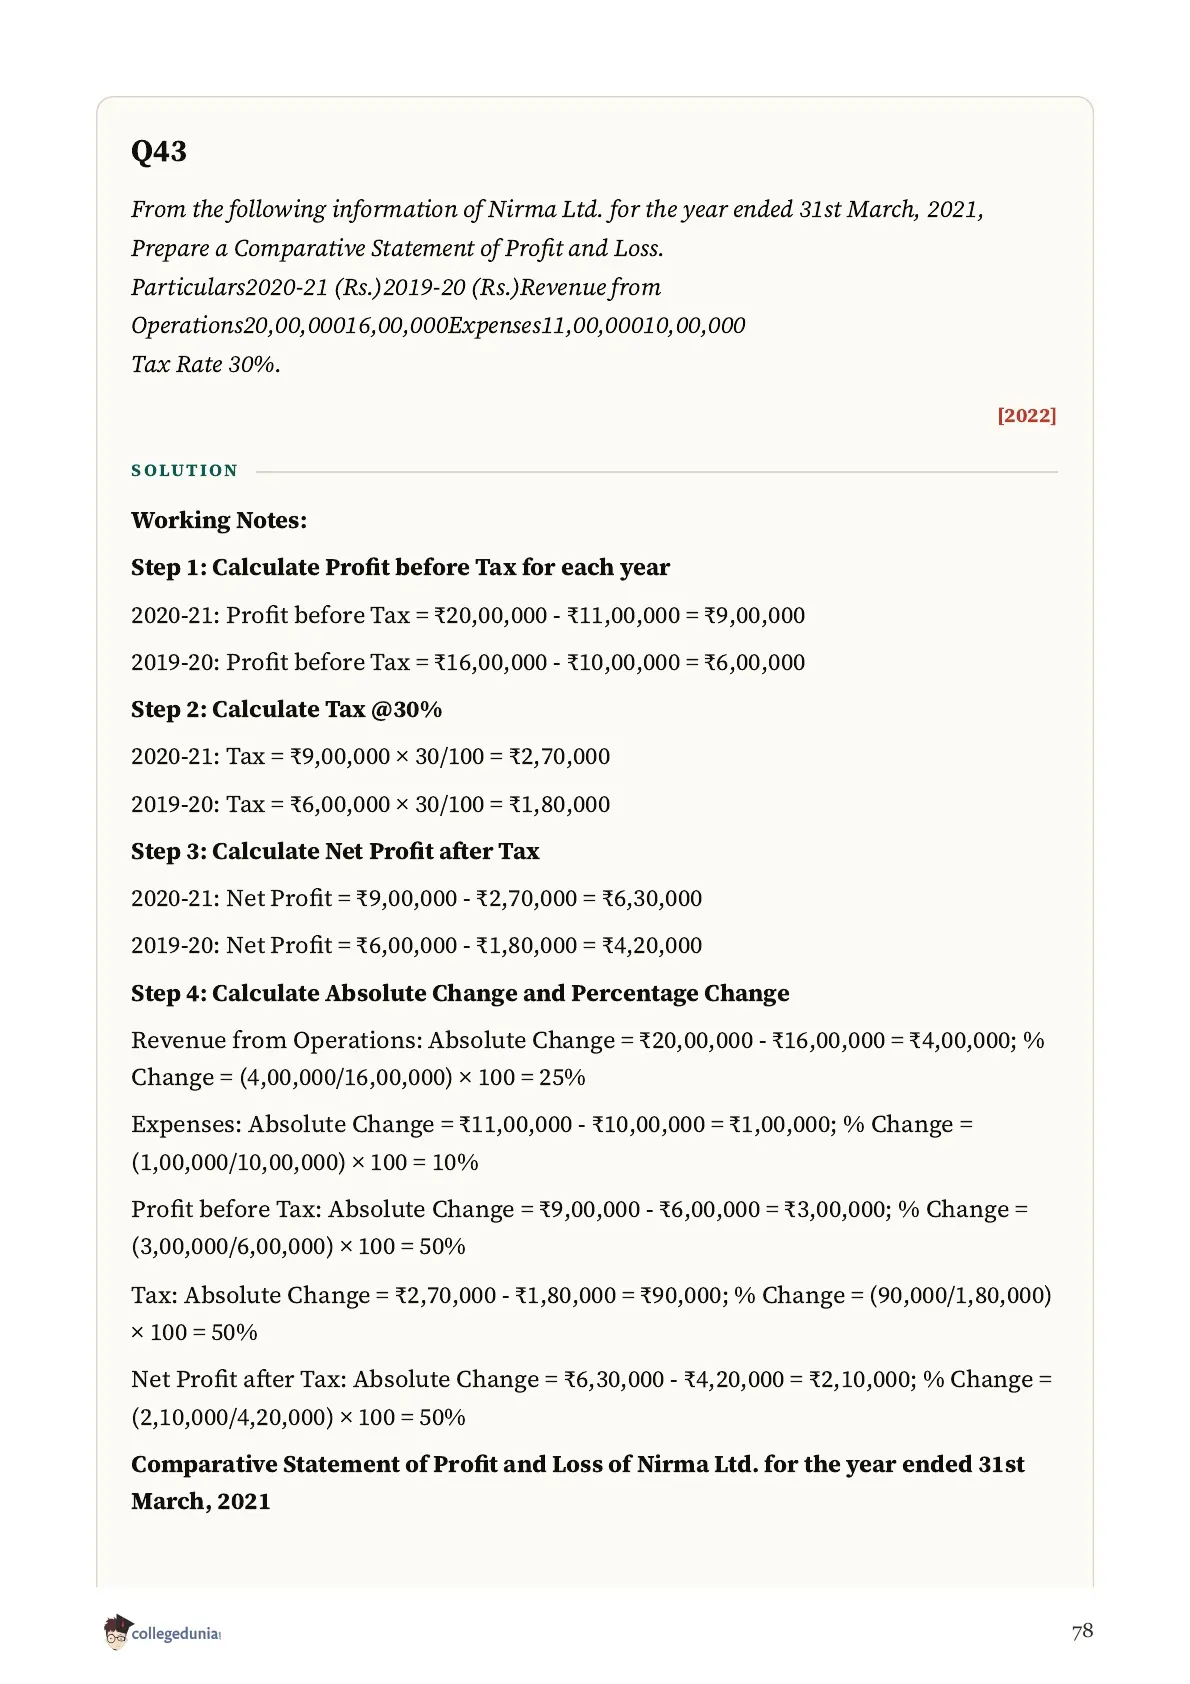Click the 2019-20 Profit before Tax line
The image size is (1190, 1684).
pyautogui.click(x=468, y=662)
